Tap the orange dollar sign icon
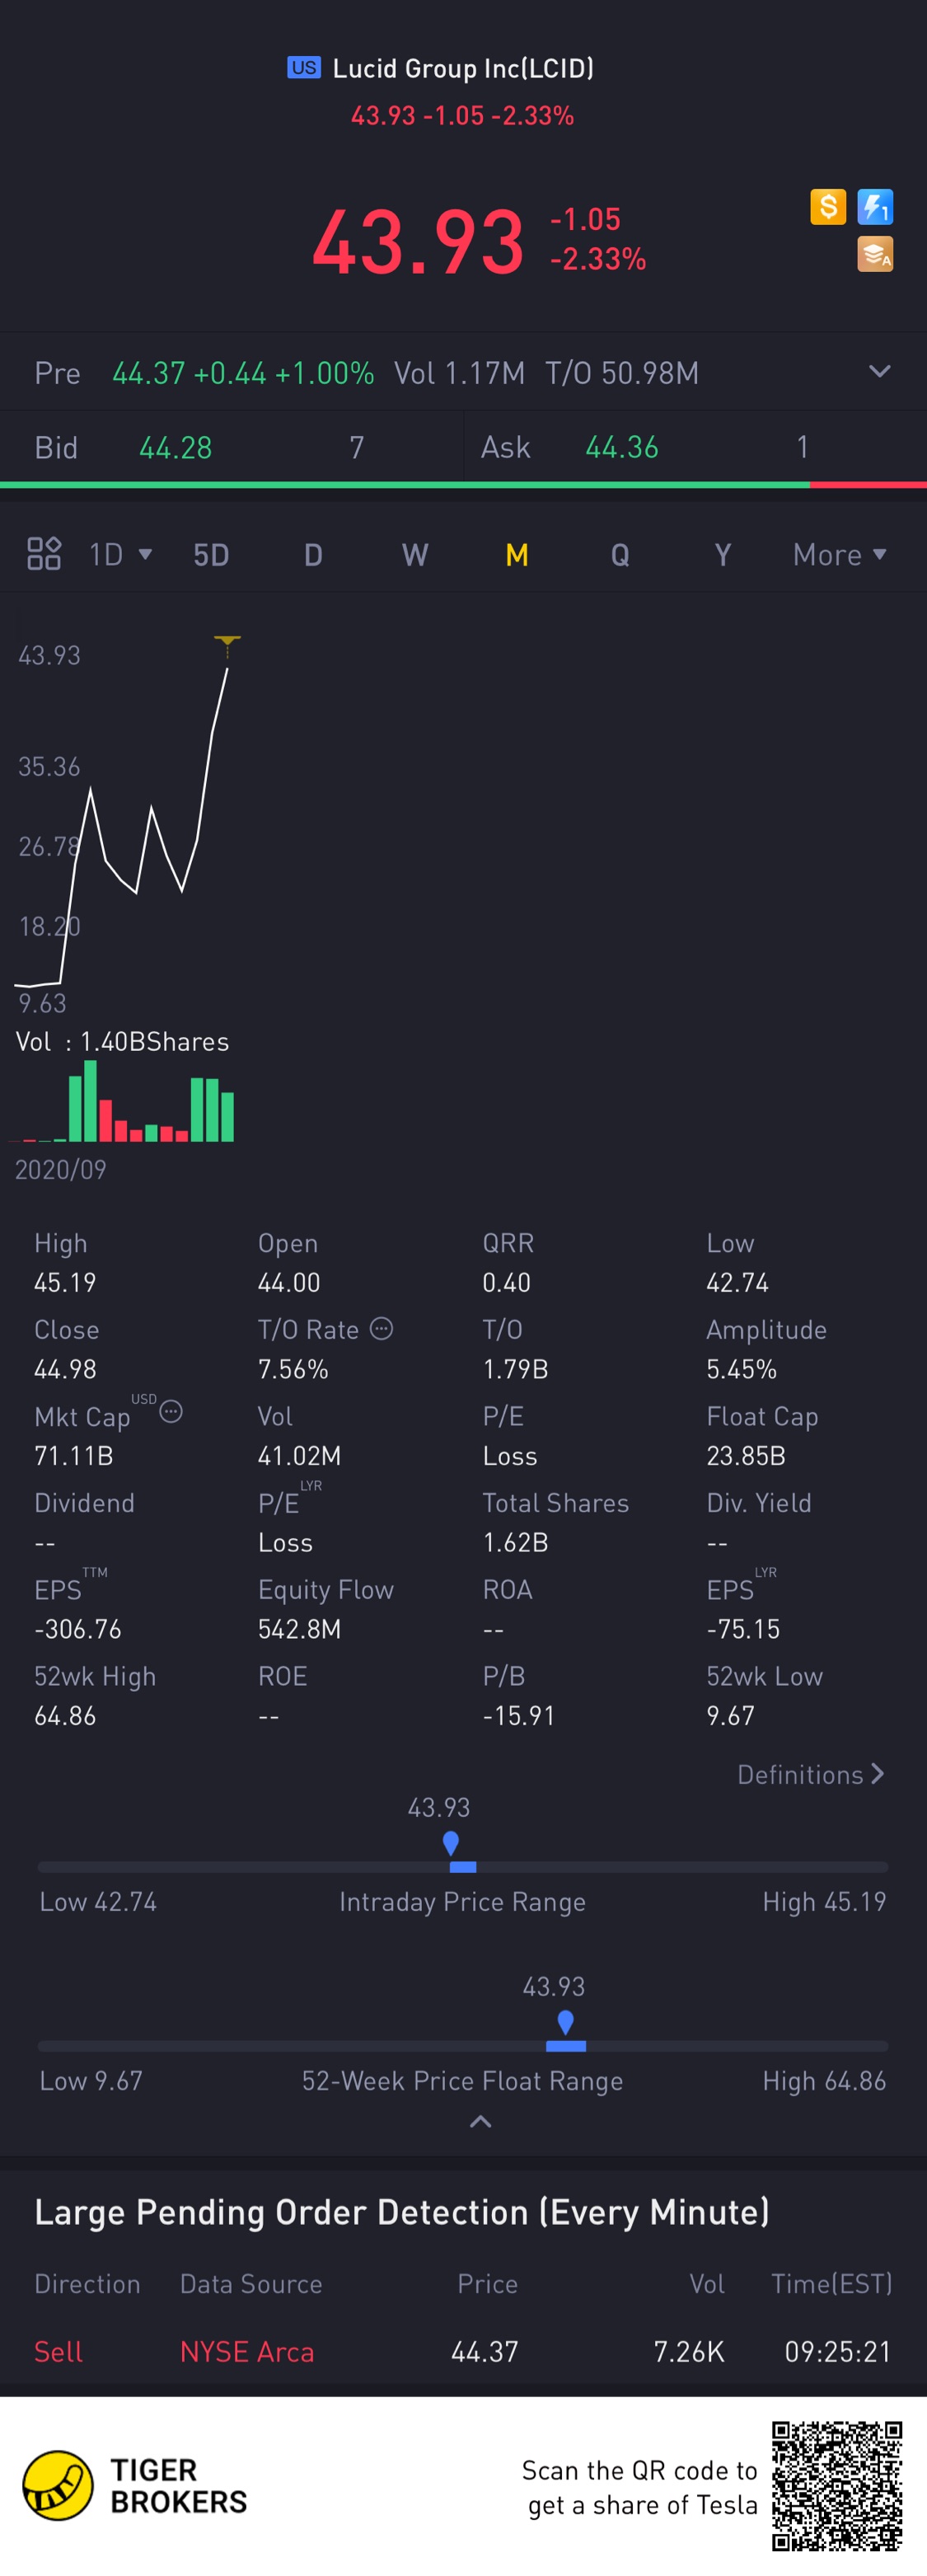 point(828,207)
